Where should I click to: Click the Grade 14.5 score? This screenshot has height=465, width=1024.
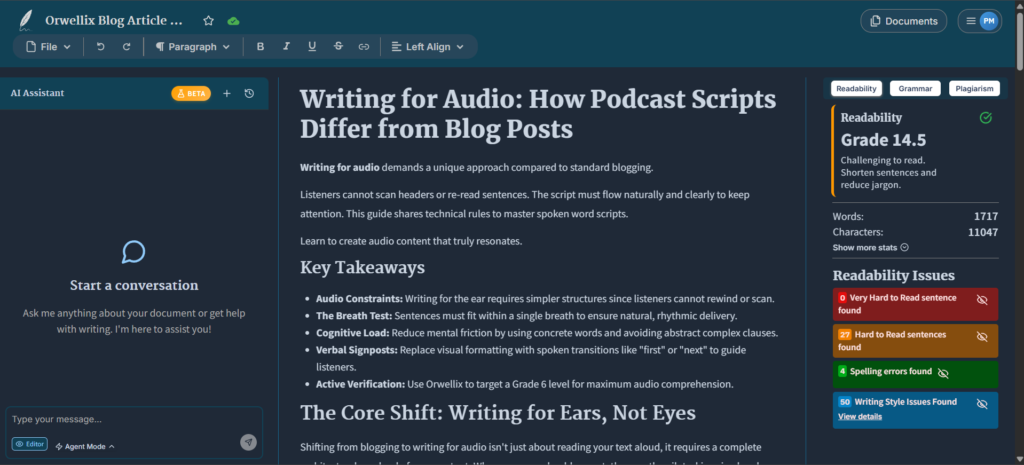pos(883,140)
